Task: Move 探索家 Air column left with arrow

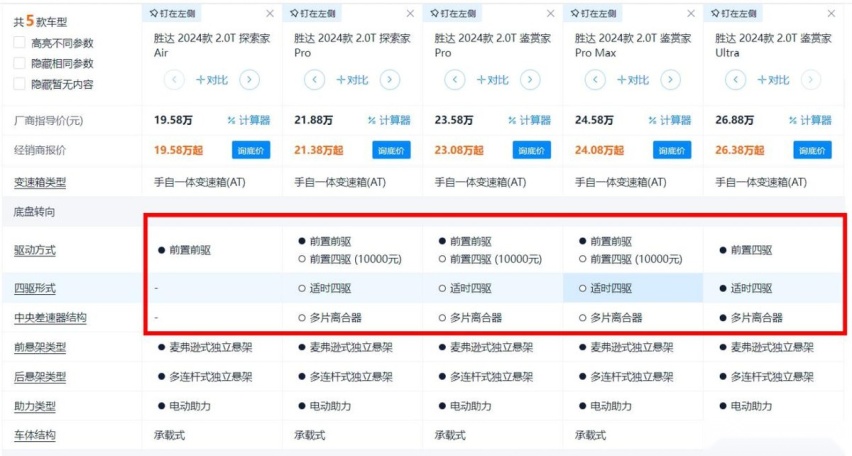Action: 174,80
